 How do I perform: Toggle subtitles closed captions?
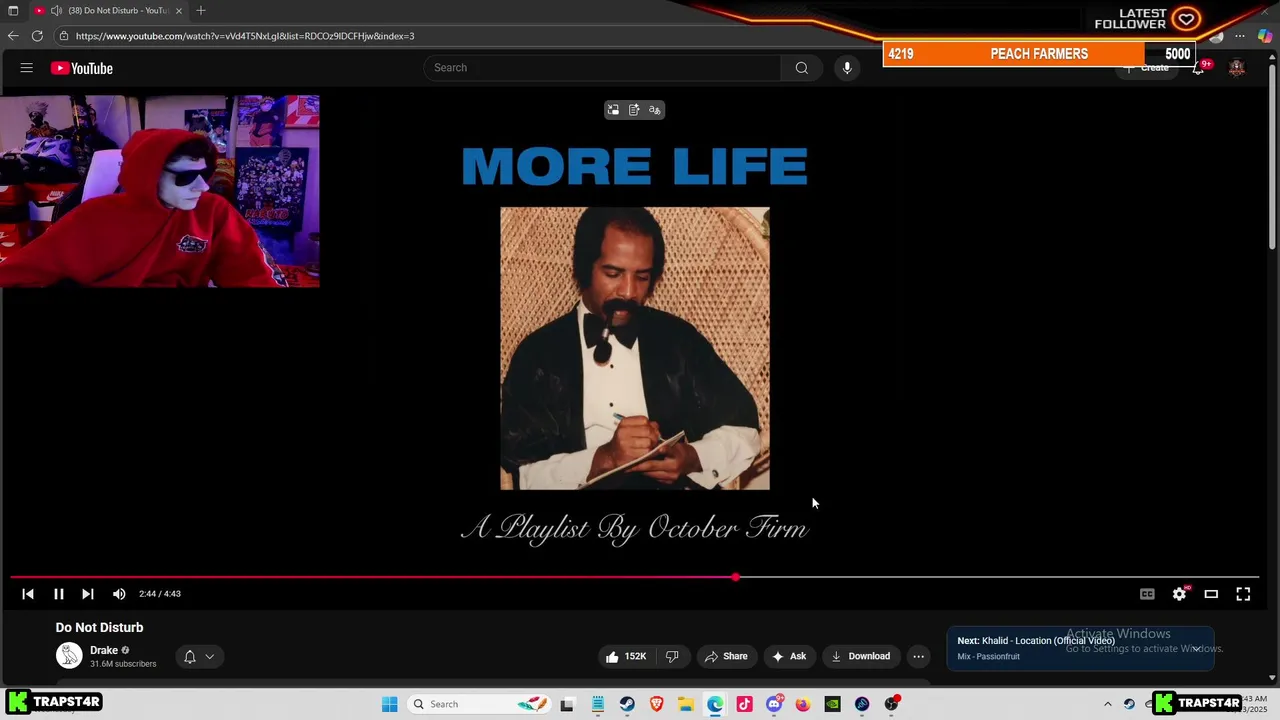(1147, 594)
